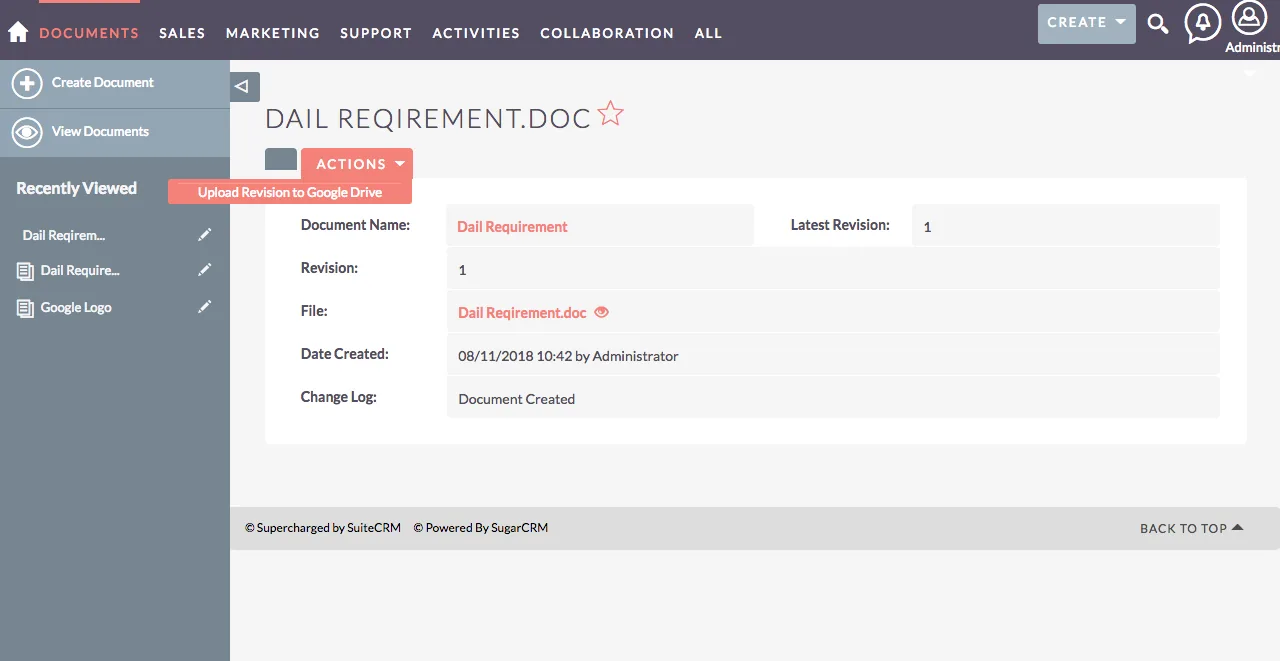Open the SUPPORT menu
This screenshot has width=1280, height=661.
pos(376,33)
